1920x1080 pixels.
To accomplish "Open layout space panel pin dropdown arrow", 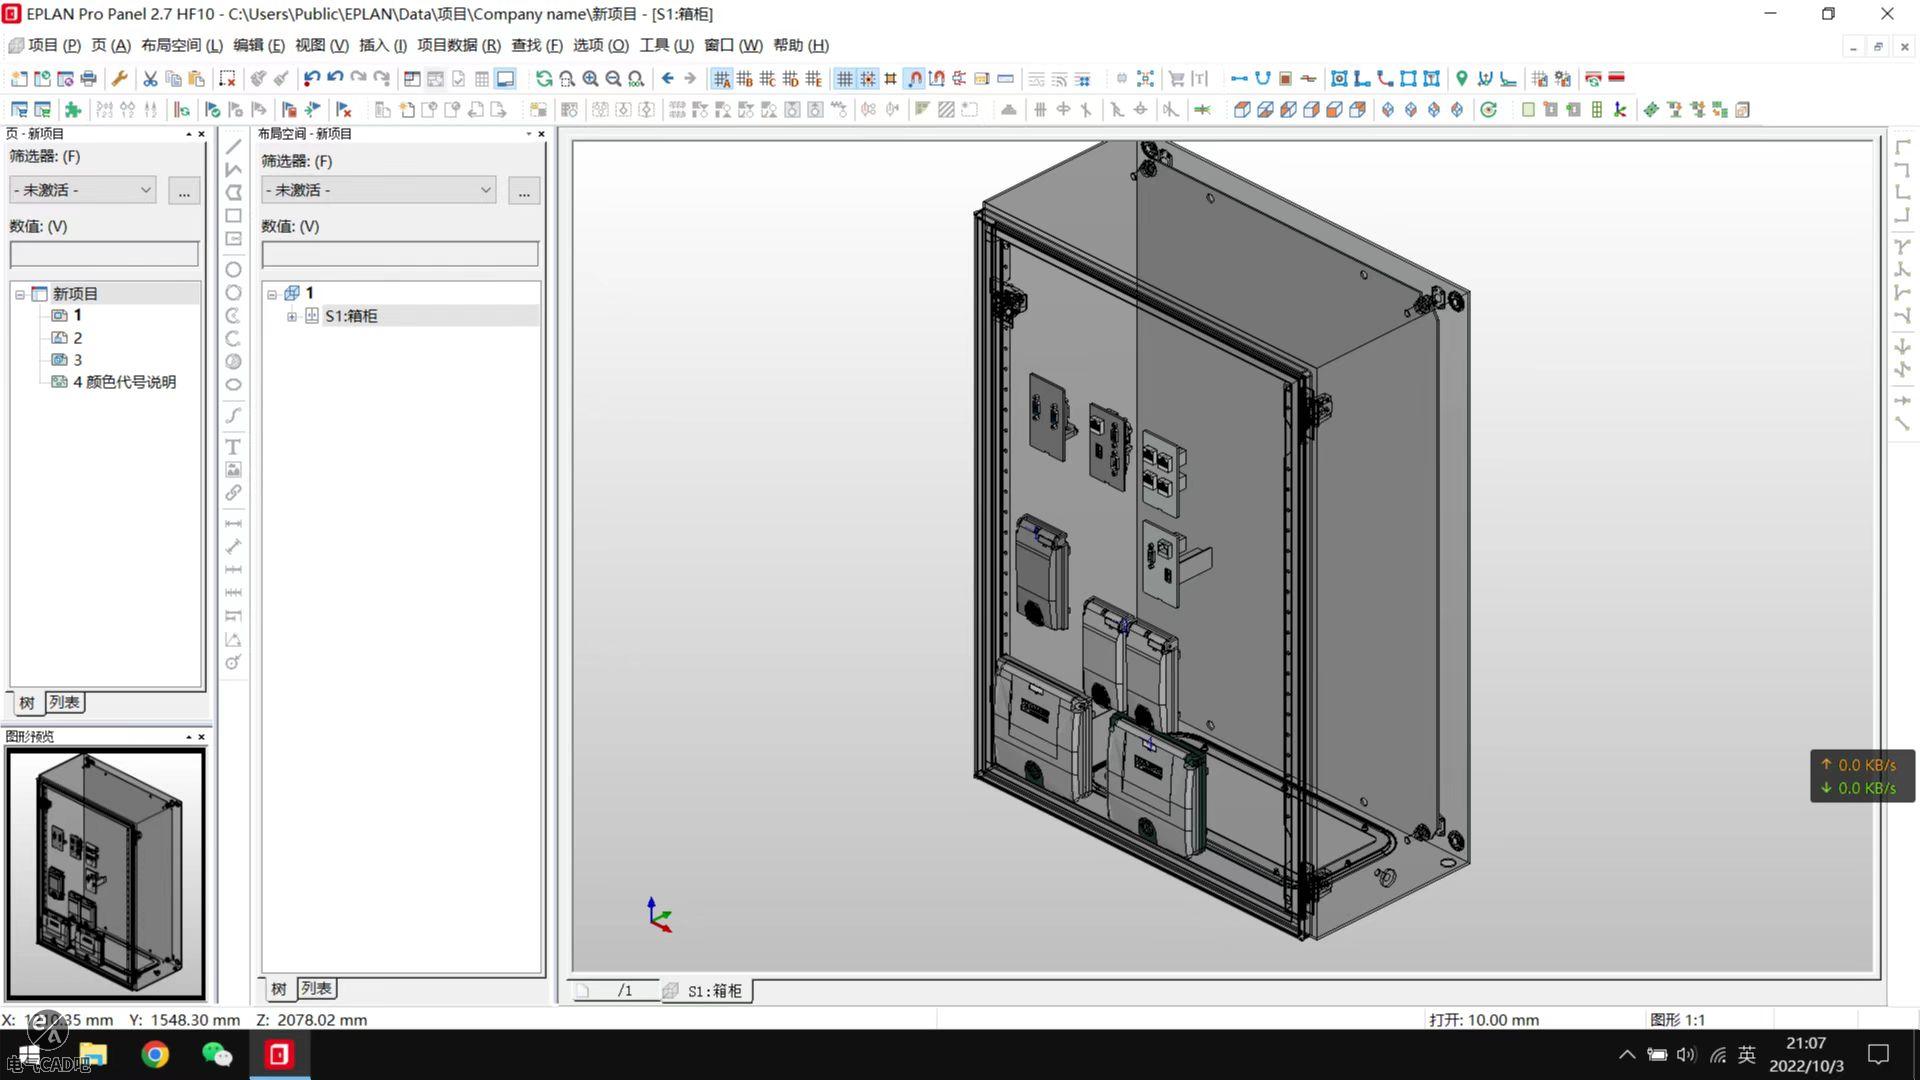I will (x=528, y=134).
